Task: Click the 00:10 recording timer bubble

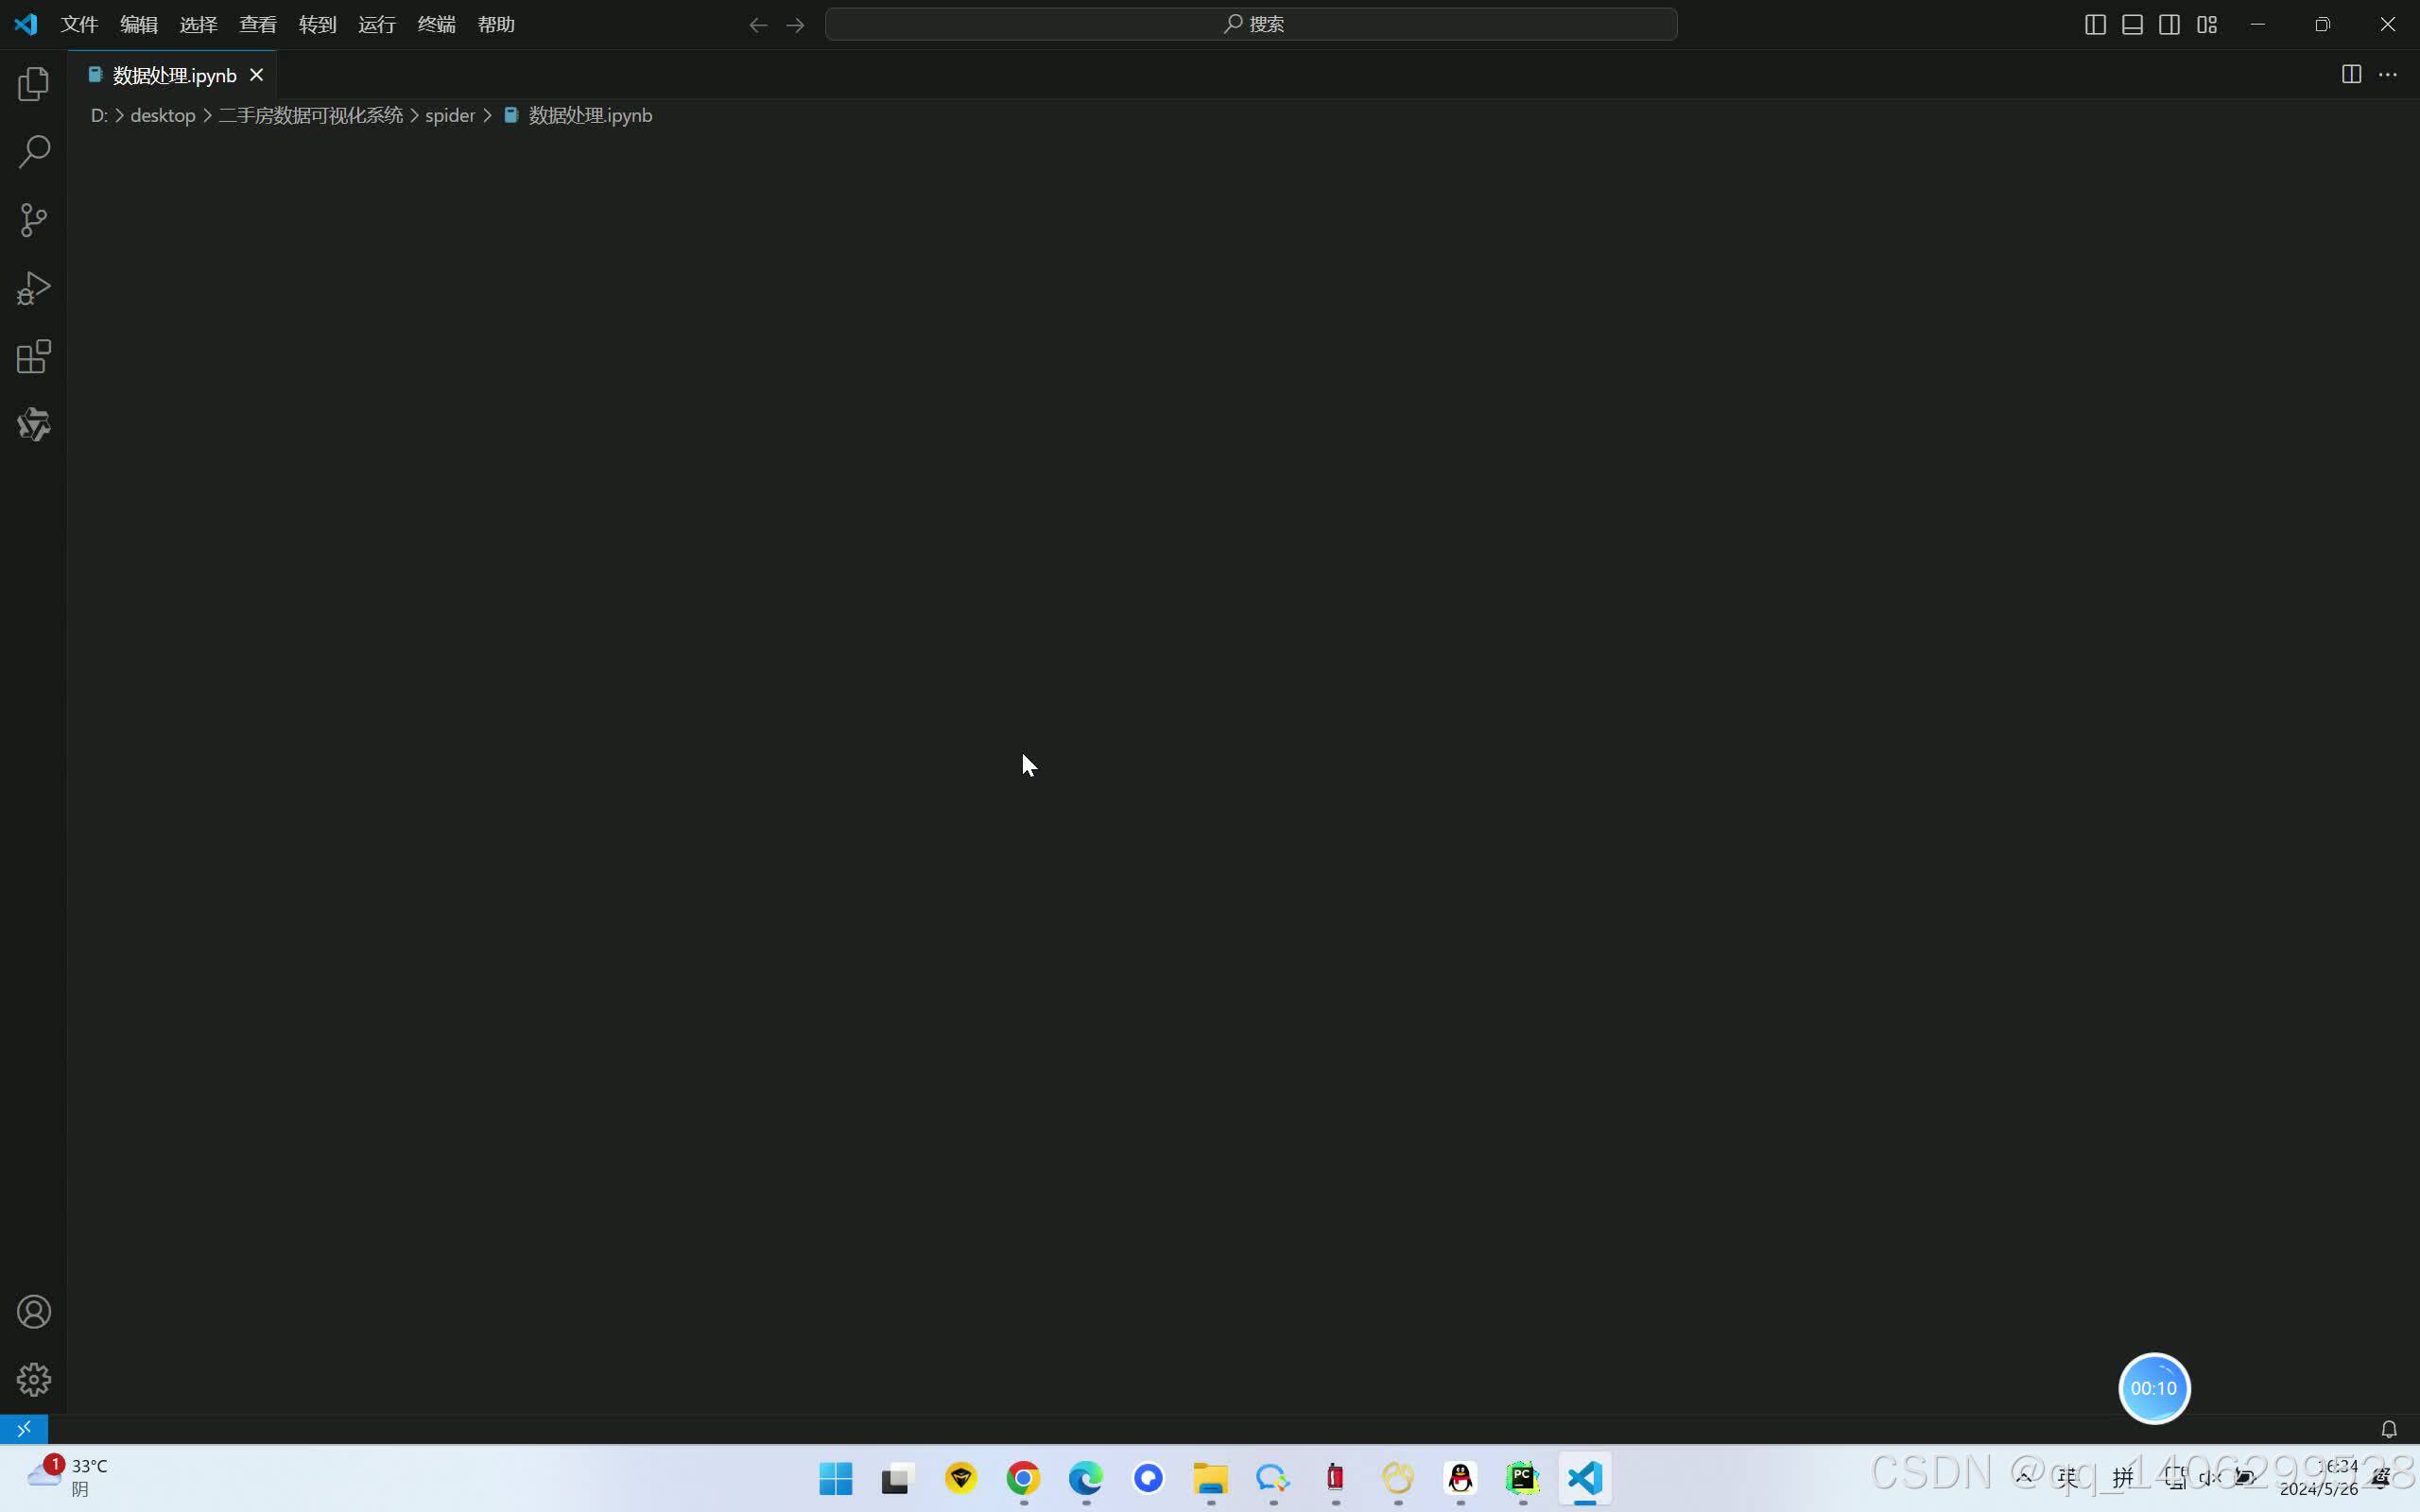Action: click(x=2154, y=1388)
